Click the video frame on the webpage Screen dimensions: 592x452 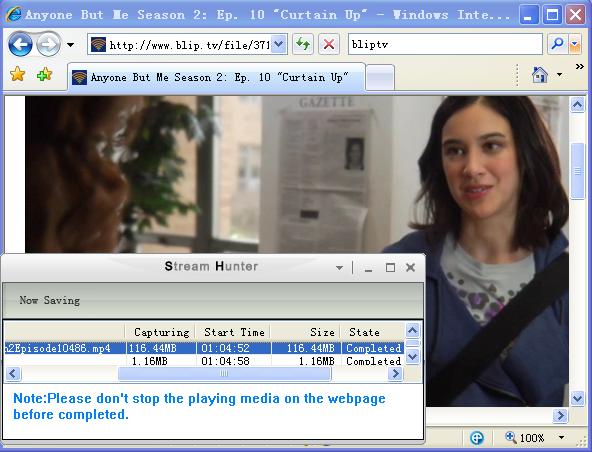coord(297,174)
